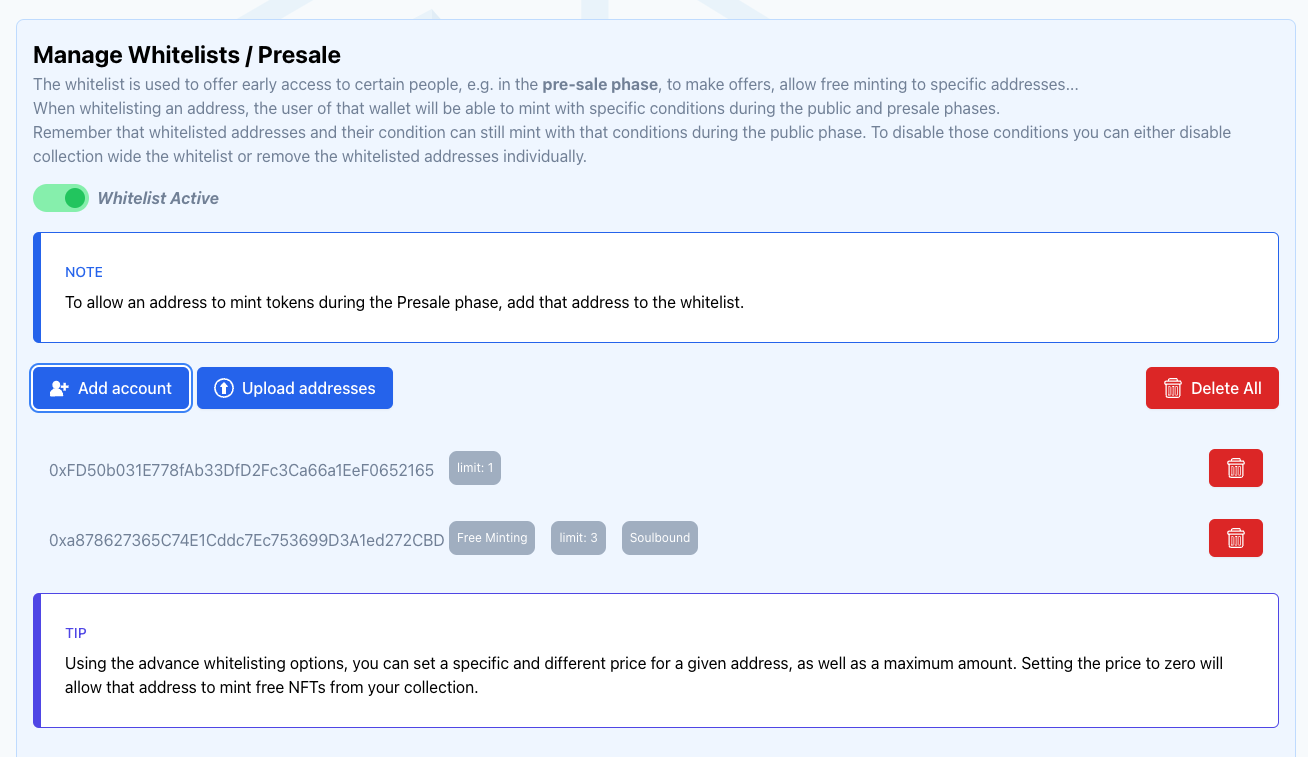Image resolution: width=1308 pixels, height=757 pixels.
Task: Select the 0xFD50b031E778 whitelisted address text
Action: tap(241, 469)
